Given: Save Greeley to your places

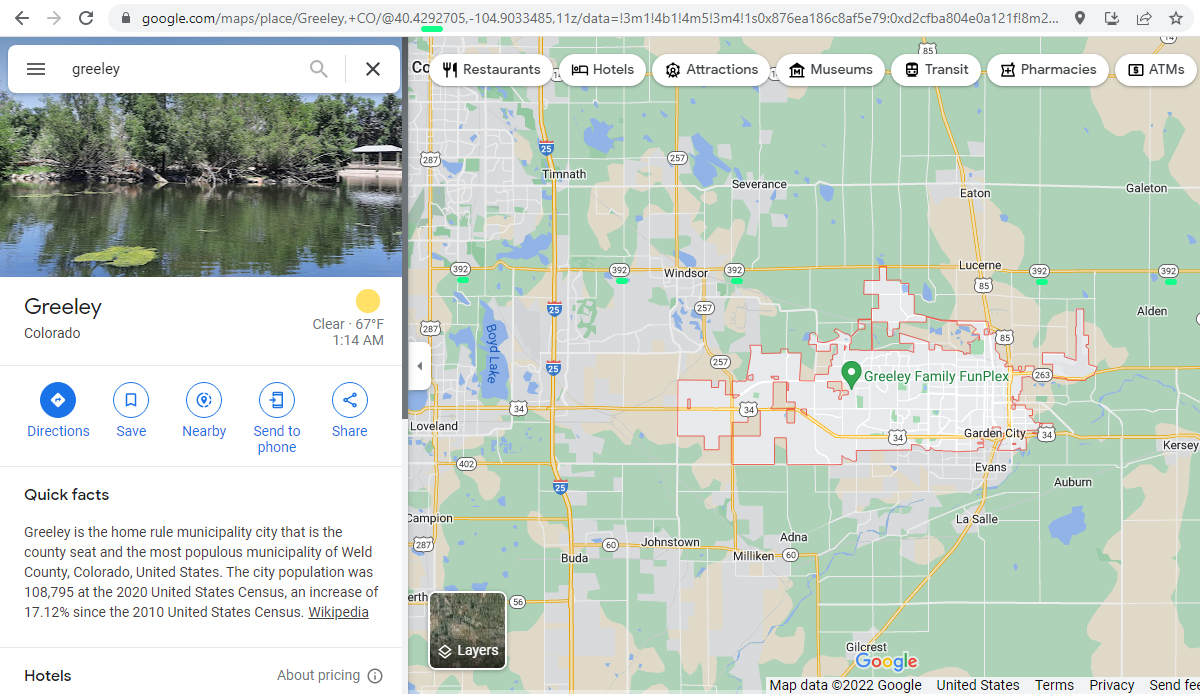Looking at the screenshot, I should tap(131, 401).
